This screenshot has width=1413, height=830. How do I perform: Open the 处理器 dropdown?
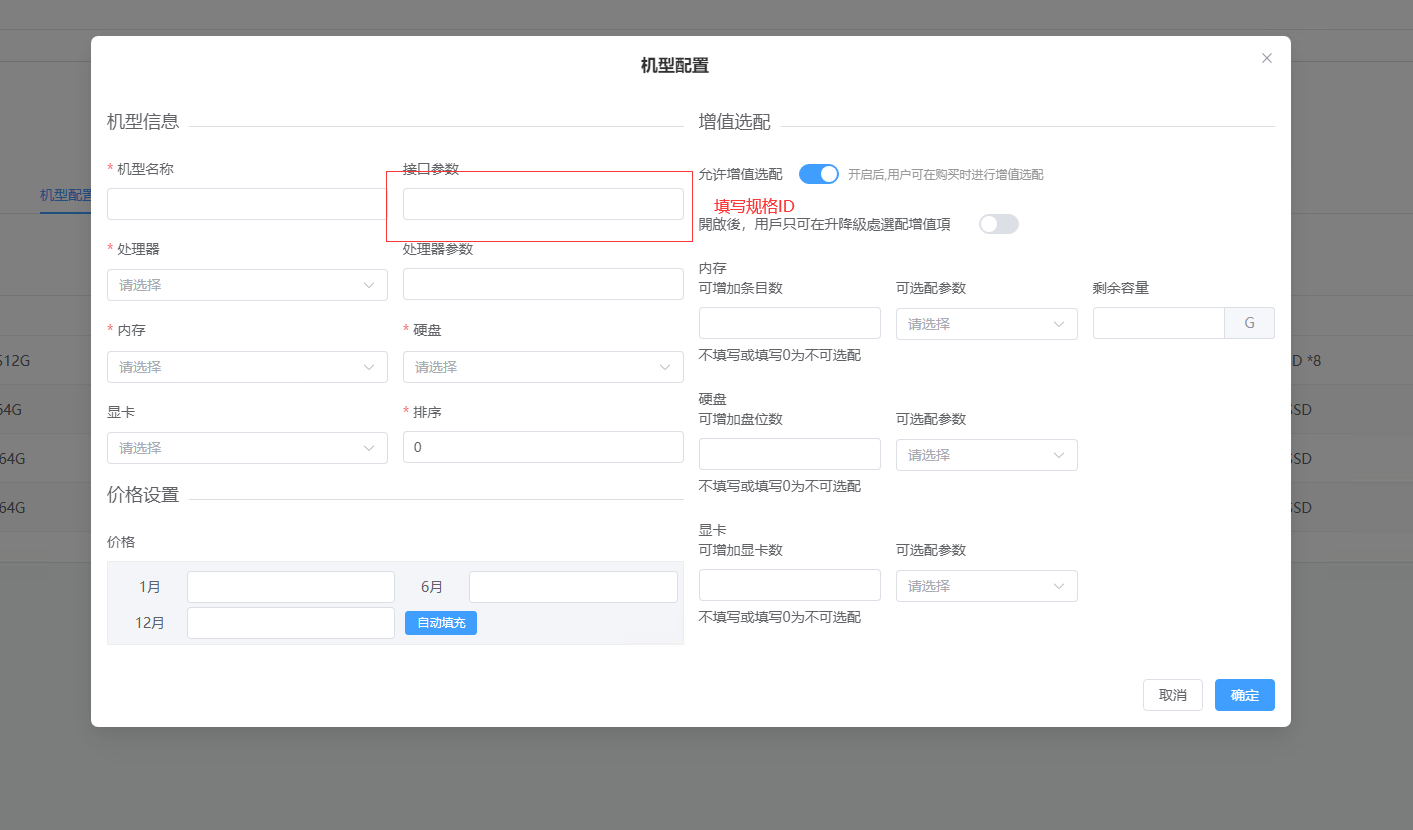247,285
